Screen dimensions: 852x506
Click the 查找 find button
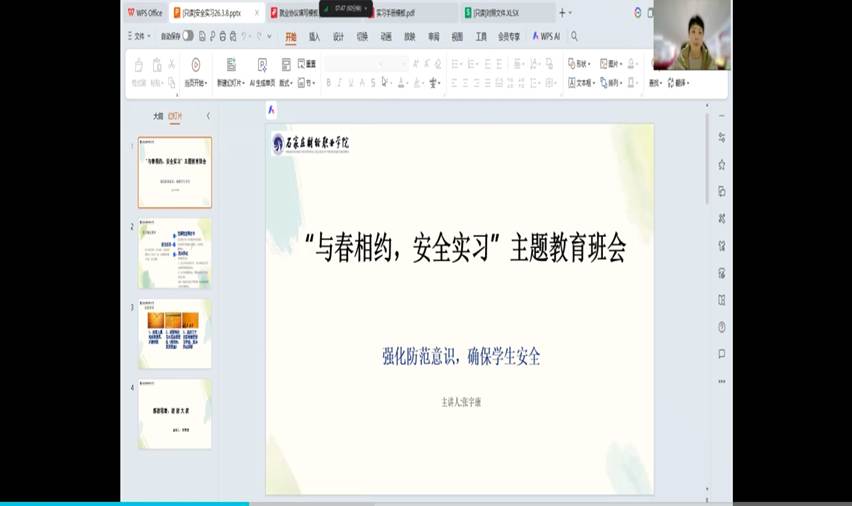point(656,83)
